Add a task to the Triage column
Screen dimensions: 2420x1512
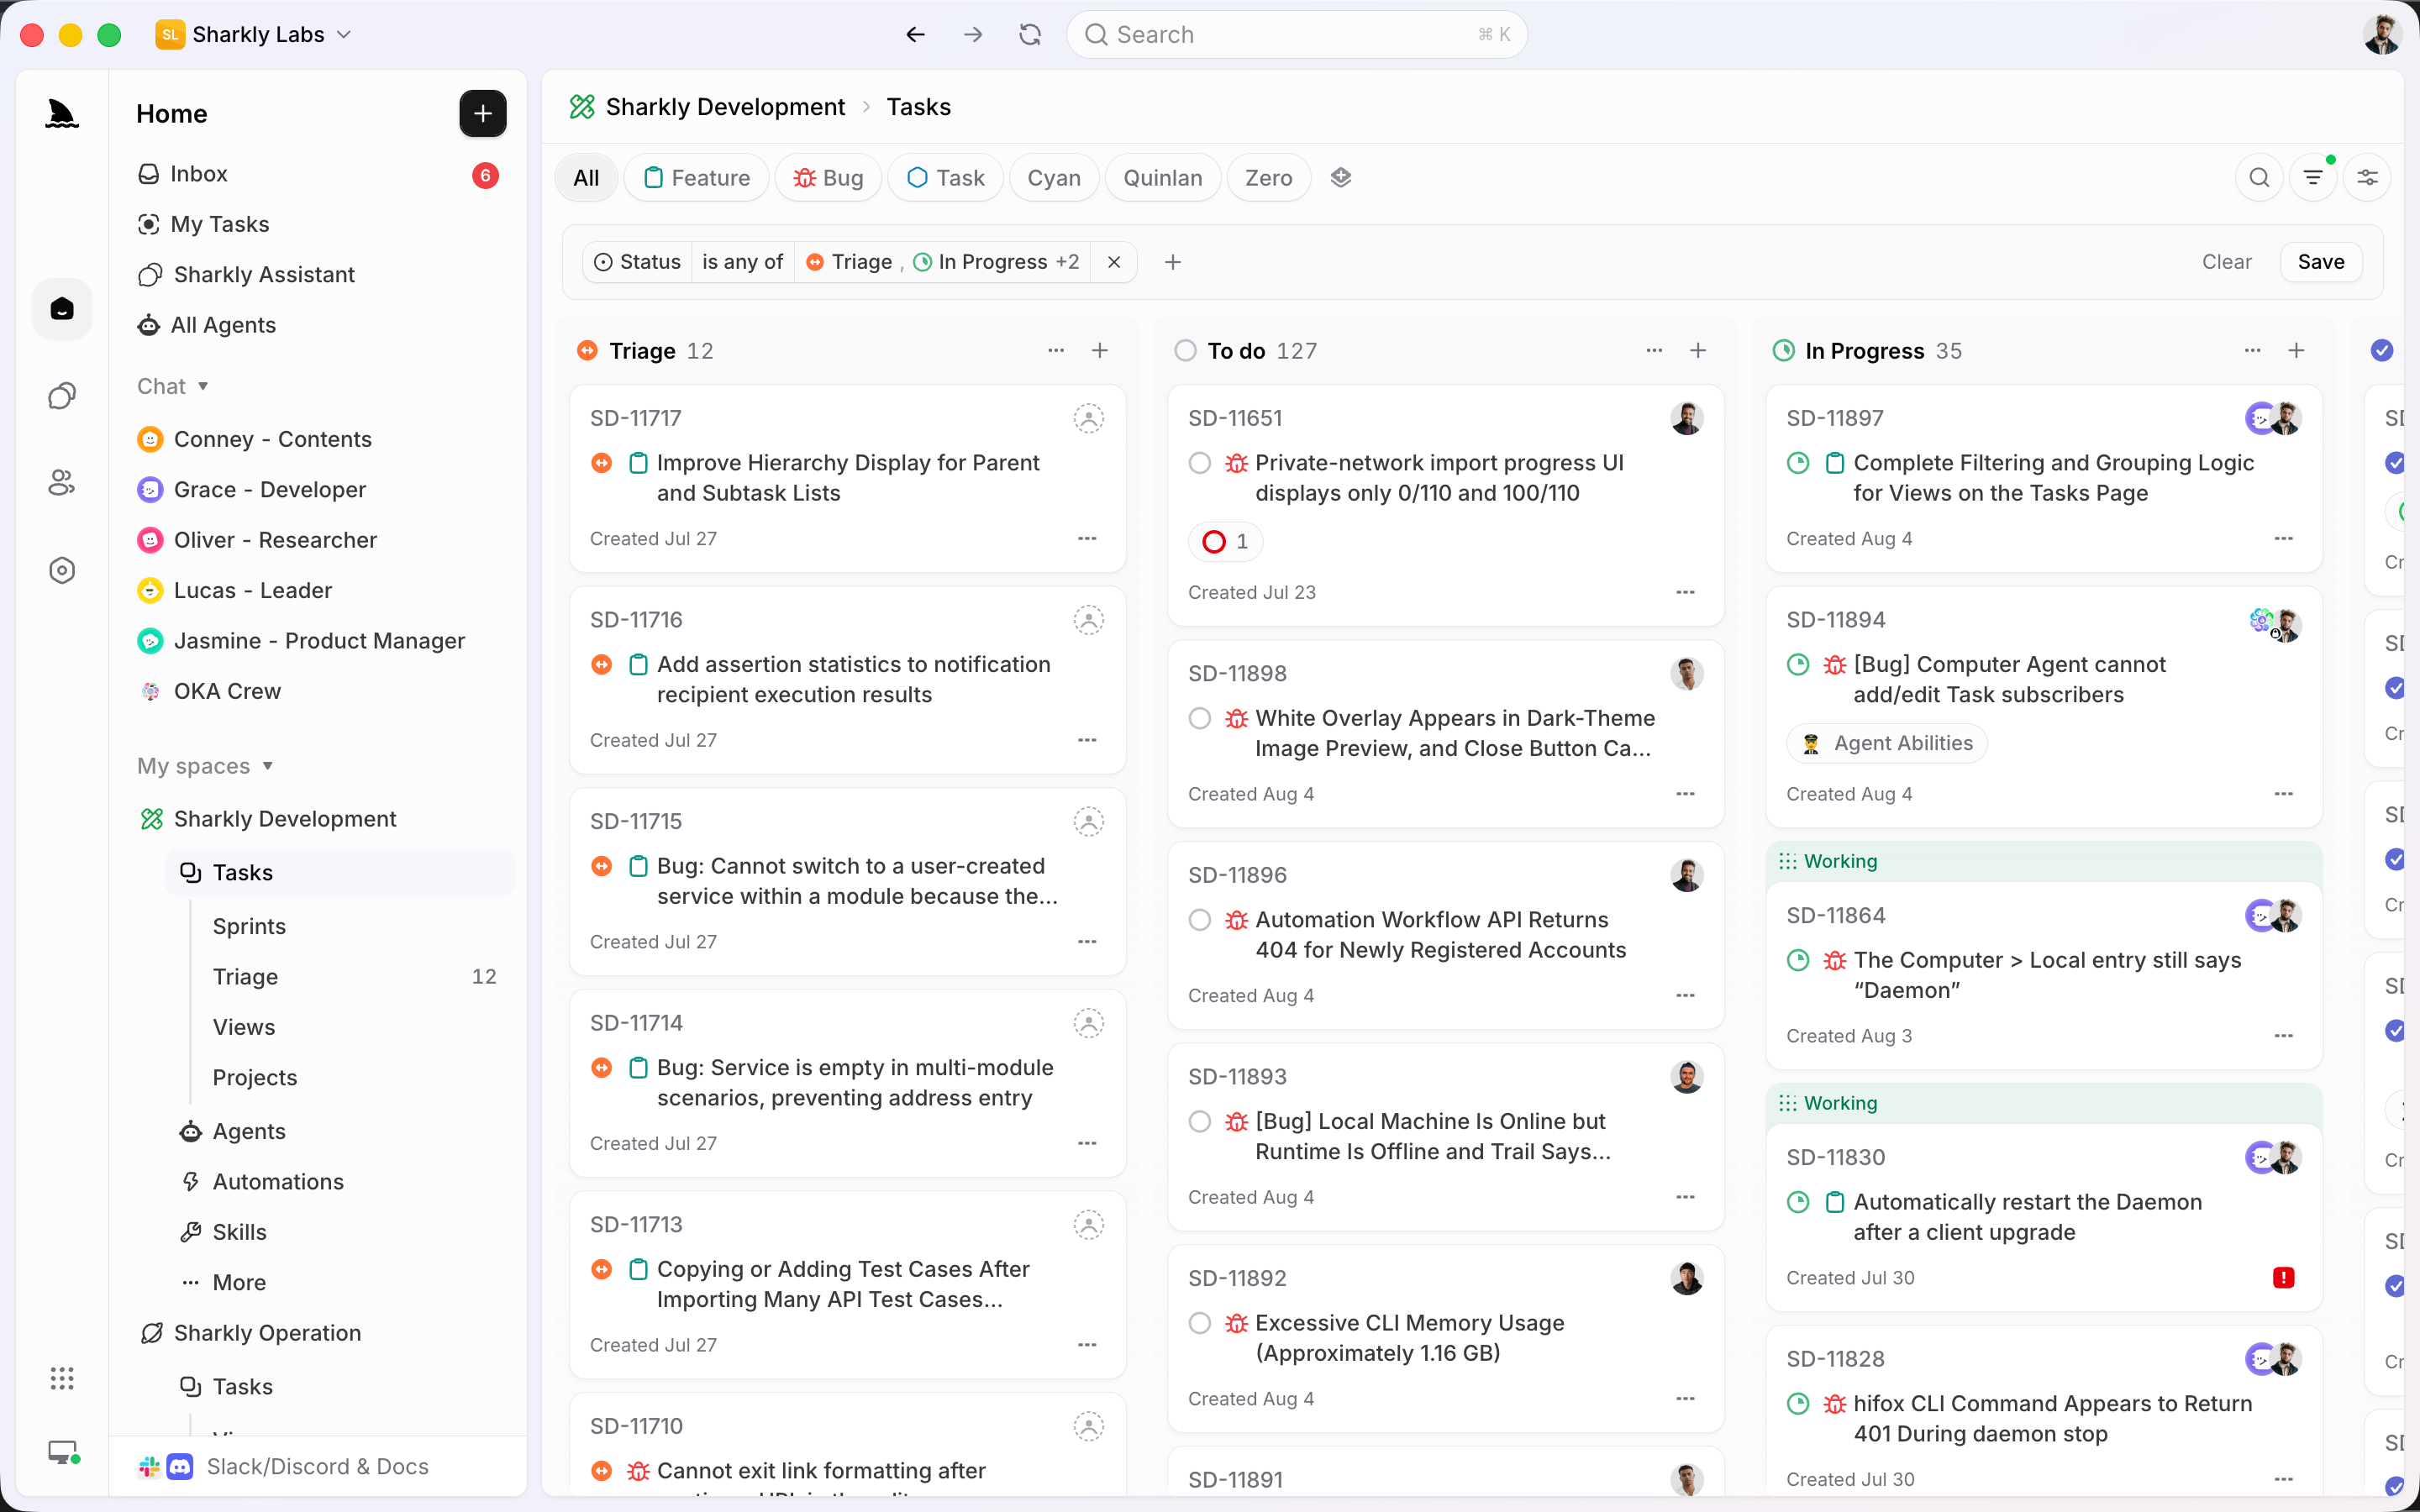pos(1100,351)
